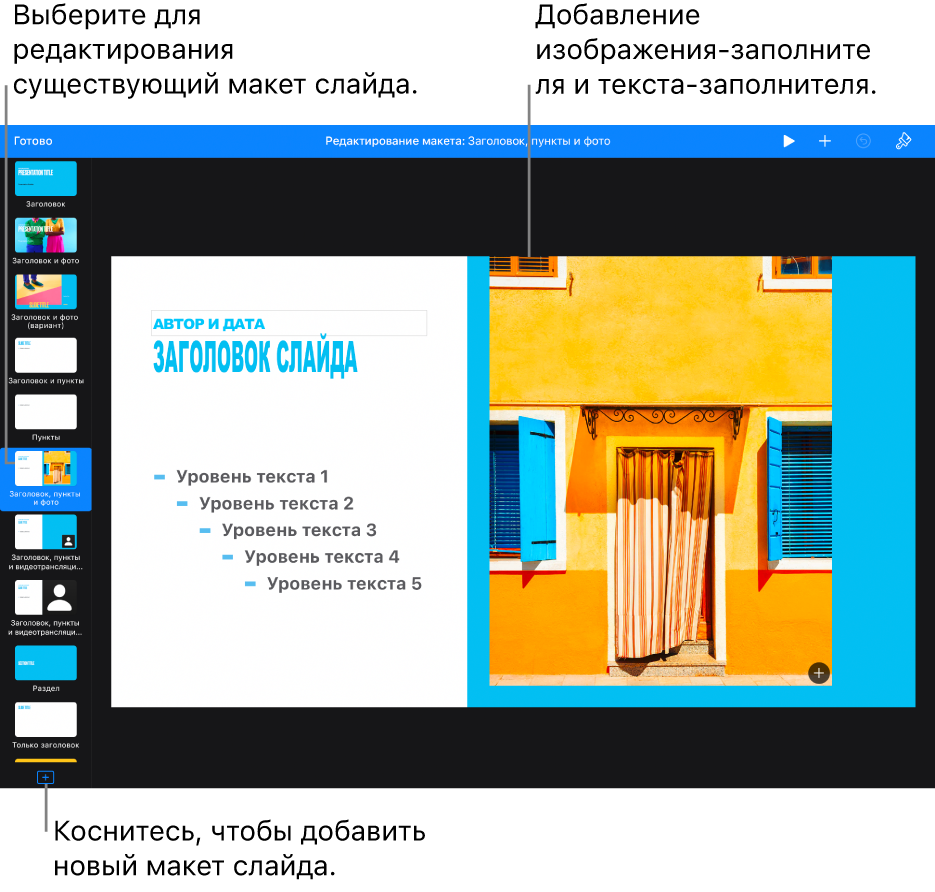Select the Раздел layout thumbnail
The width and height of the screenshot is (935, 892).
pyautogui.click(x=46, y=662)
